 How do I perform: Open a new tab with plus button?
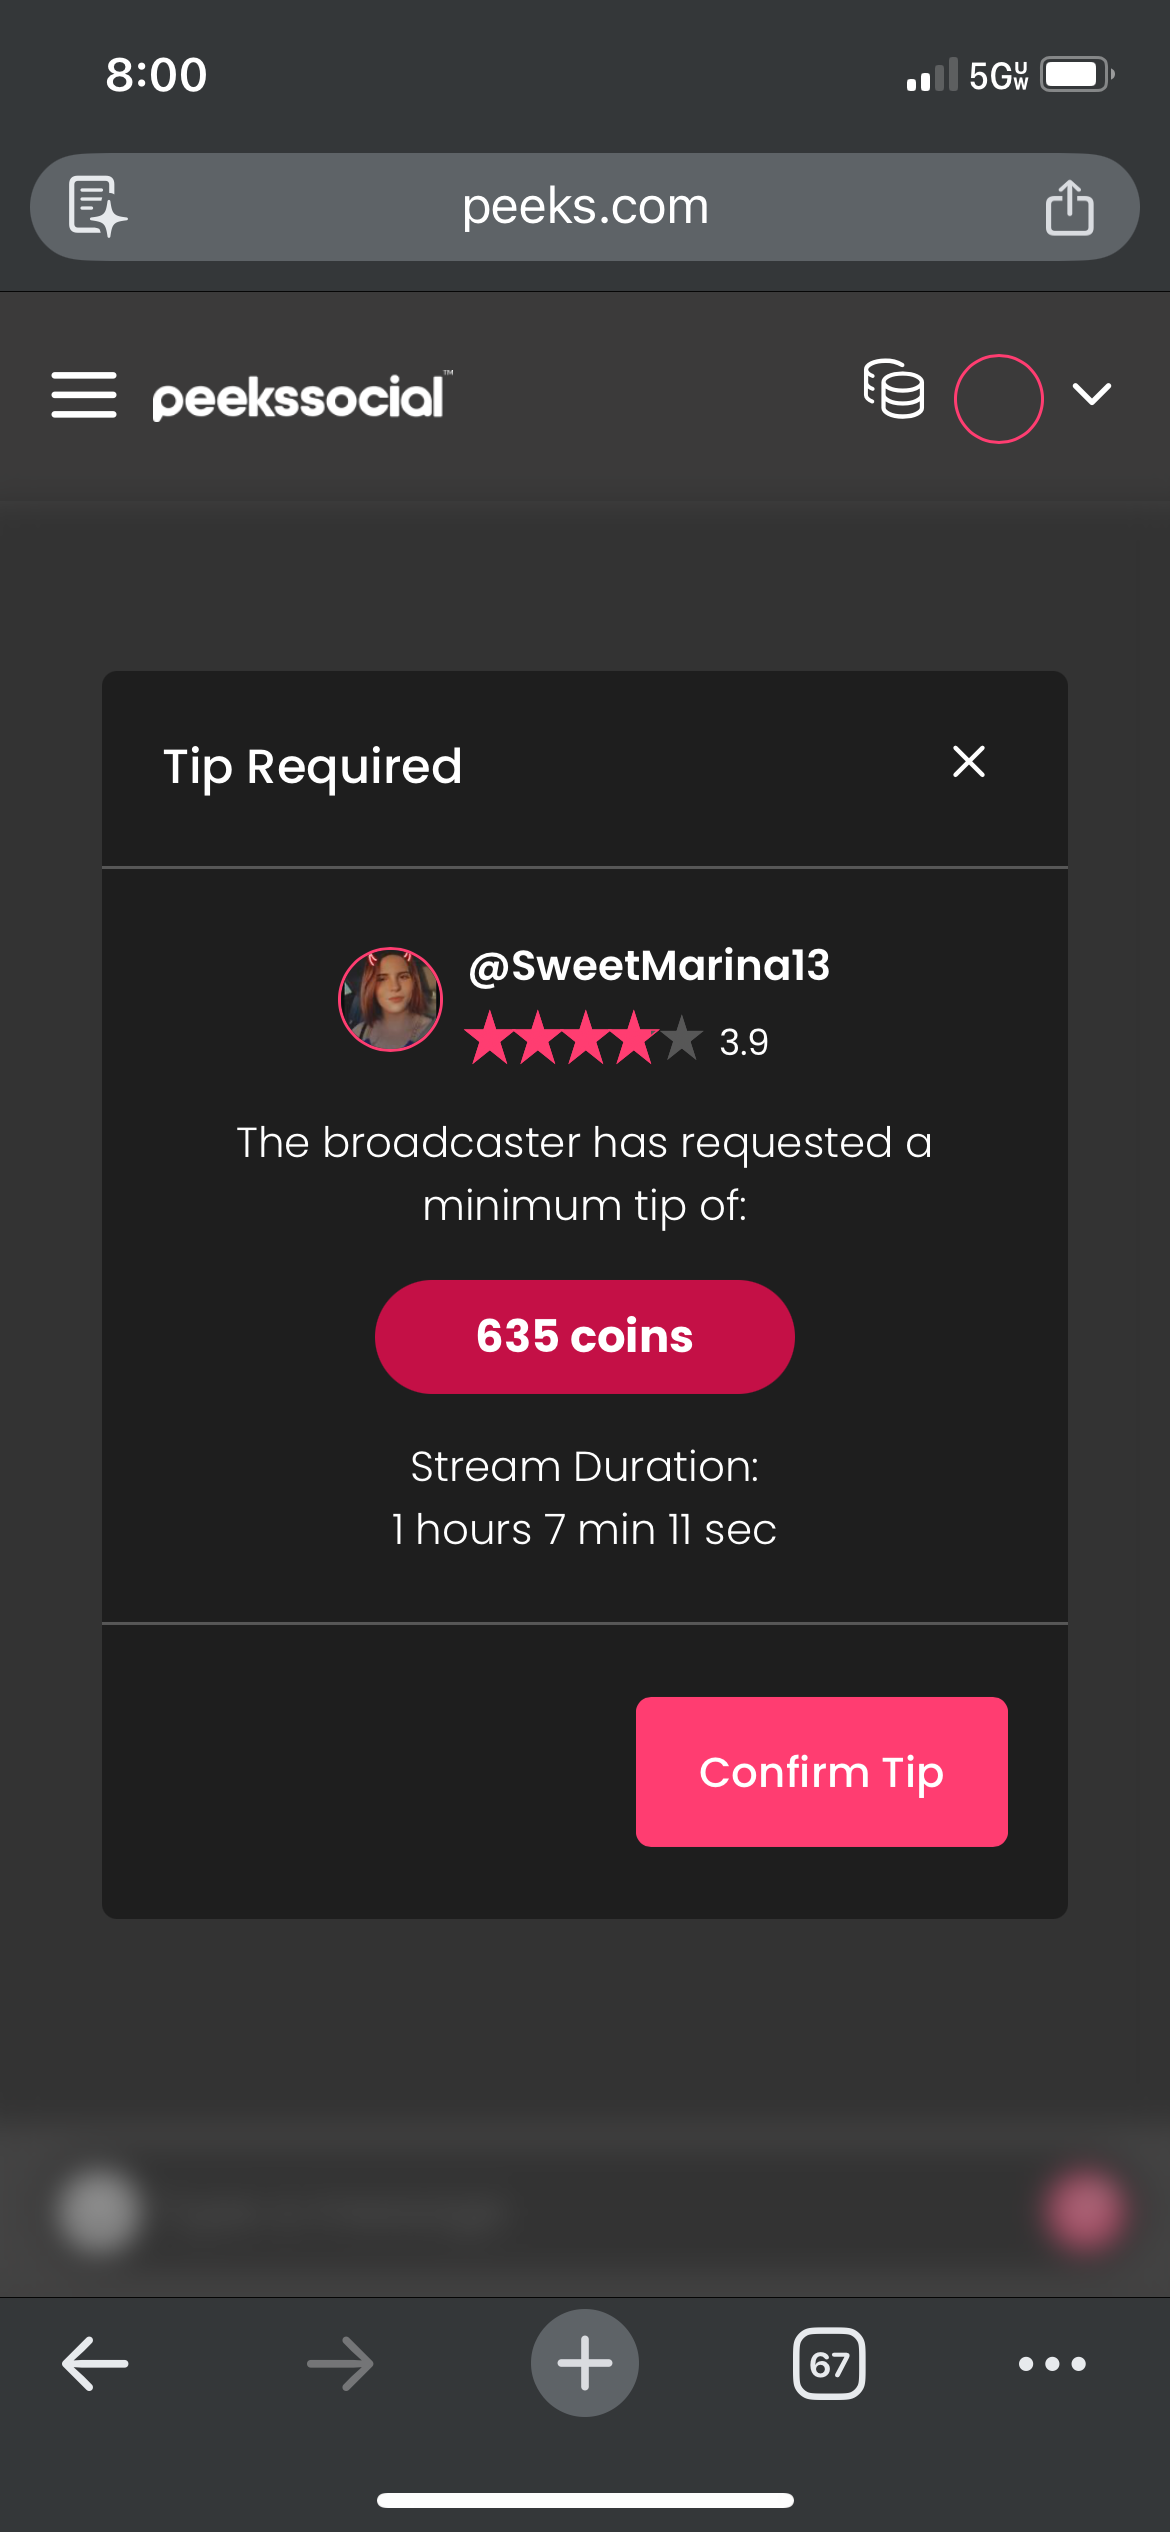tap(584, 2363)
